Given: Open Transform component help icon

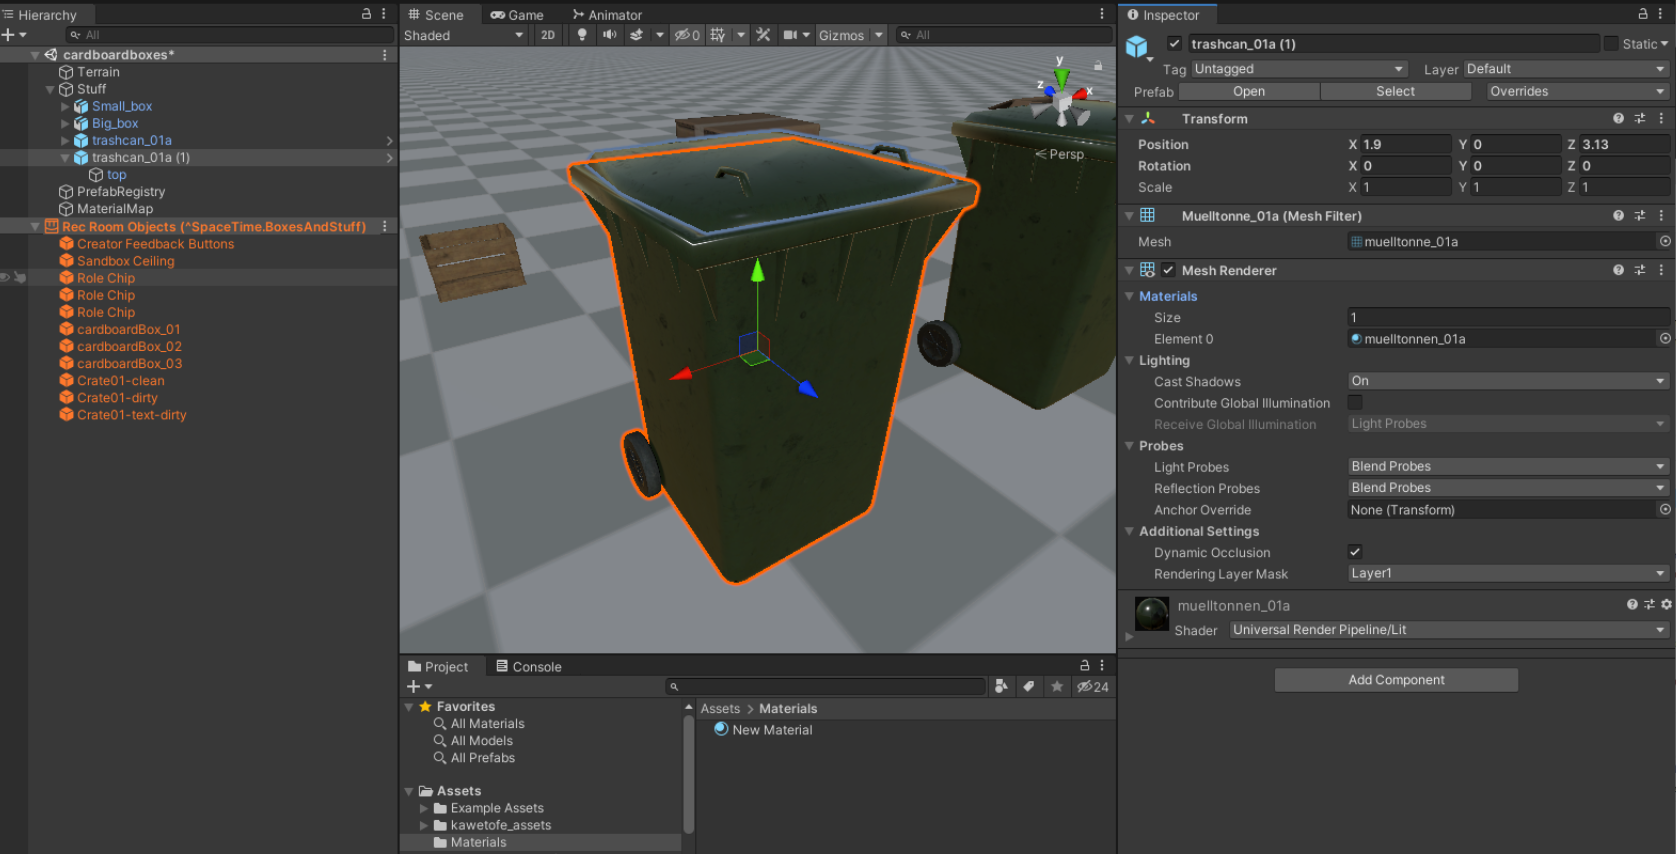Looking at the screenshot, I should point(1618,118).
